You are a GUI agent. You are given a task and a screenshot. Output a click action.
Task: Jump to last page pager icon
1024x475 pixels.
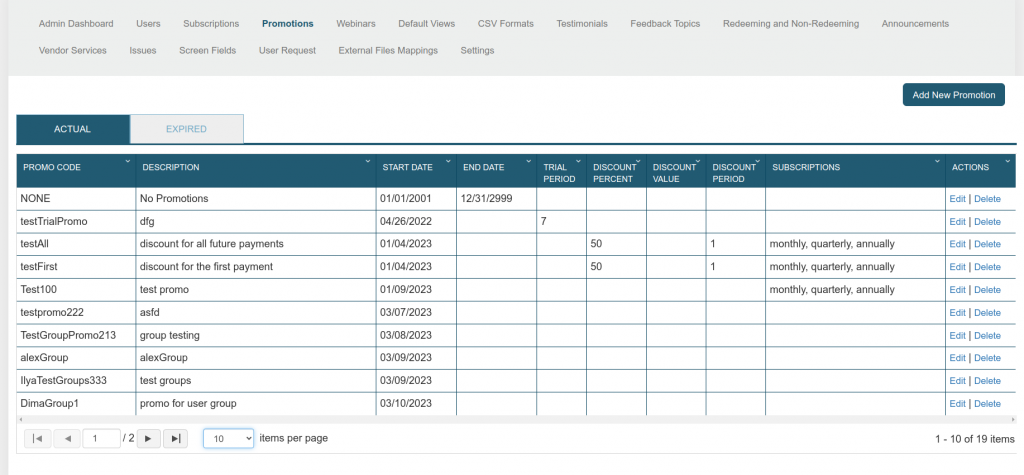pyautogui.click(x=175, y=438)
